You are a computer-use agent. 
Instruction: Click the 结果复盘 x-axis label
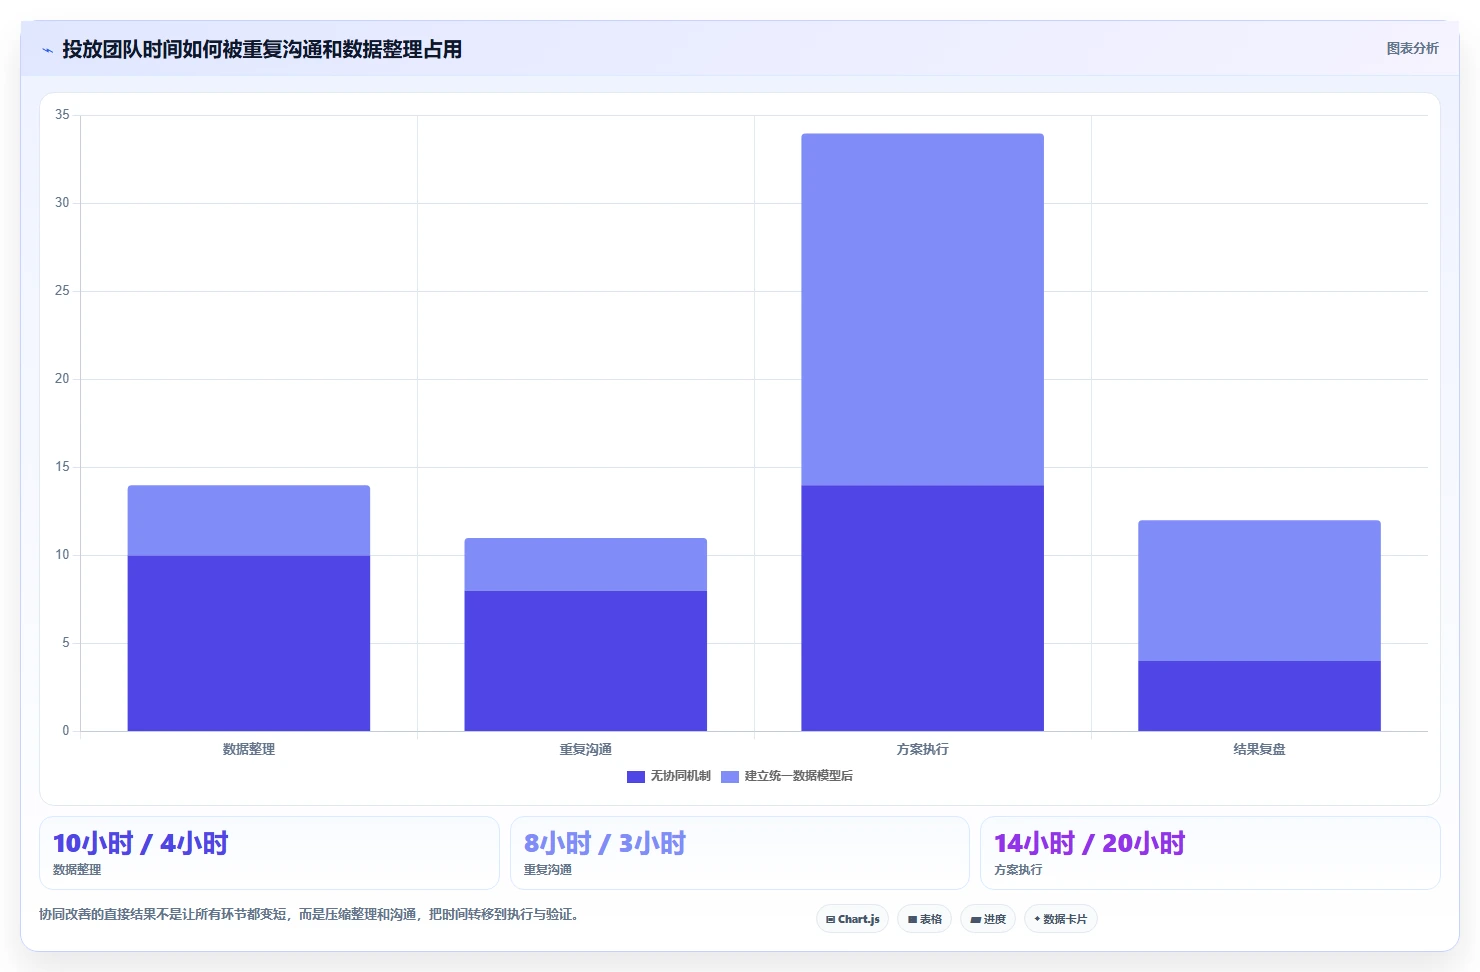pos(1260,749)
